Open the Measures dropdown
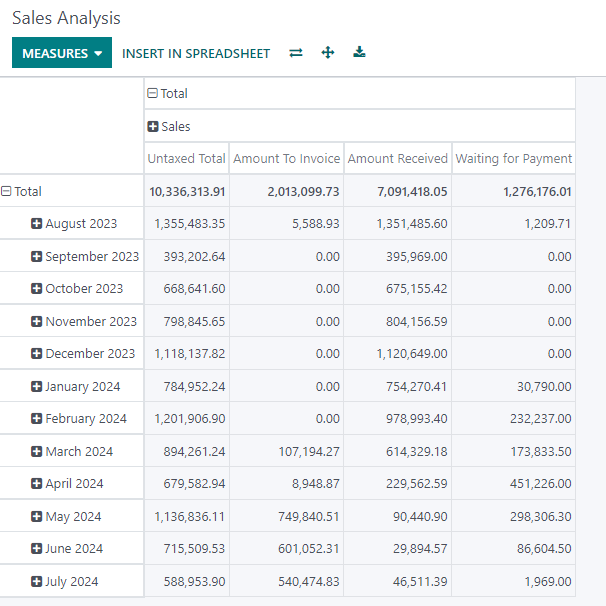This screenshot has height=606, width=606. tap(62, 53)
